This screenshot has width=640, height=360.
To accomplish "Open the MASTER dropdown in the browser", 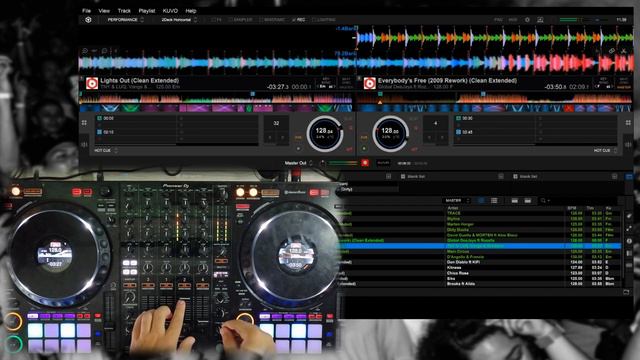I will [457, 200].
